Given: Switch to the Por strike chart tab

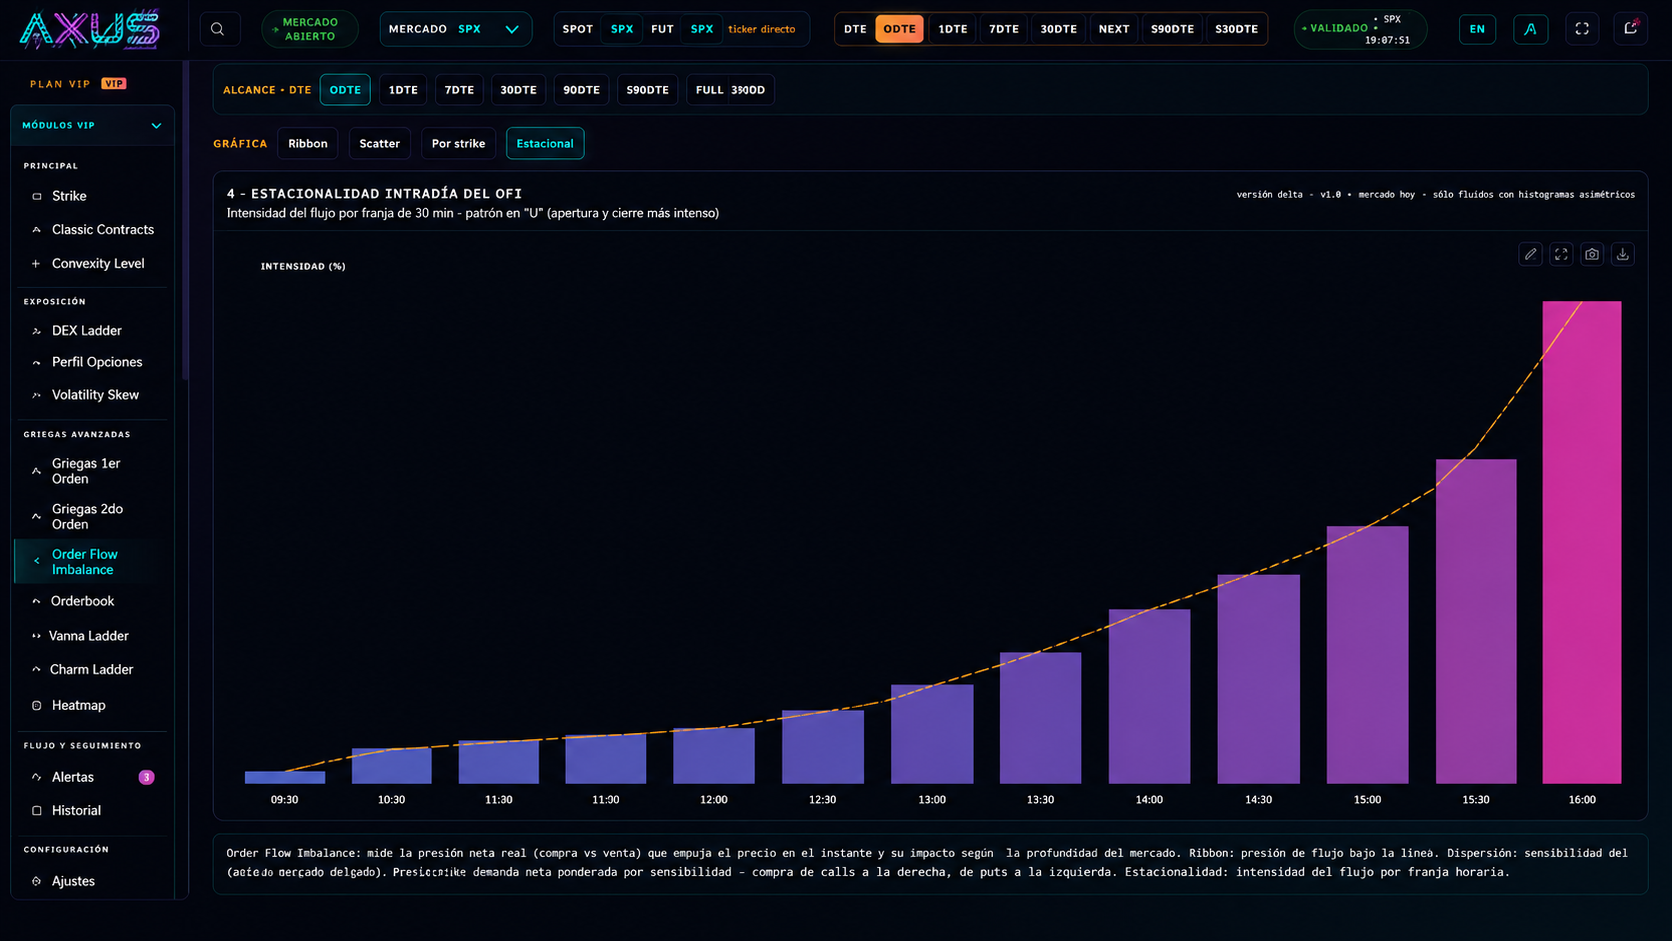Looking at the screenshot, I should (x=458, y=144).
